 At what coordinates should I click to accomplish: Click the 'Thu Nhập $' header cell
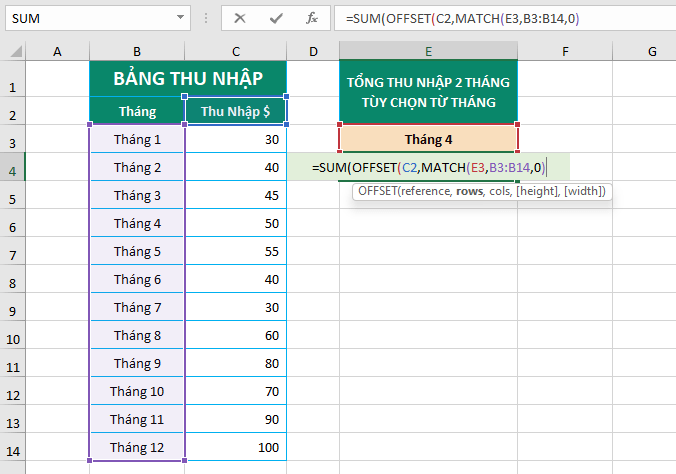236,111
